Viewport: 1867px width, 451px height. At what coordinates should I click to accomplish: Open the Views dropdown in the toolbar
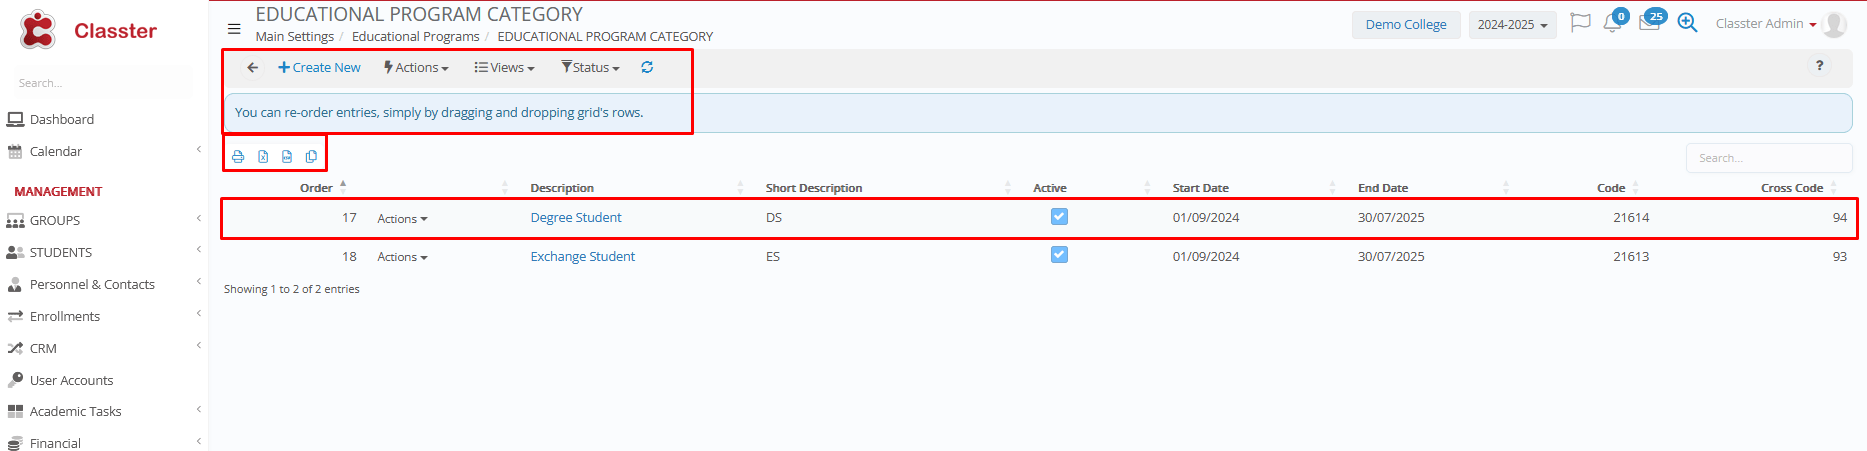click(505, 68)
